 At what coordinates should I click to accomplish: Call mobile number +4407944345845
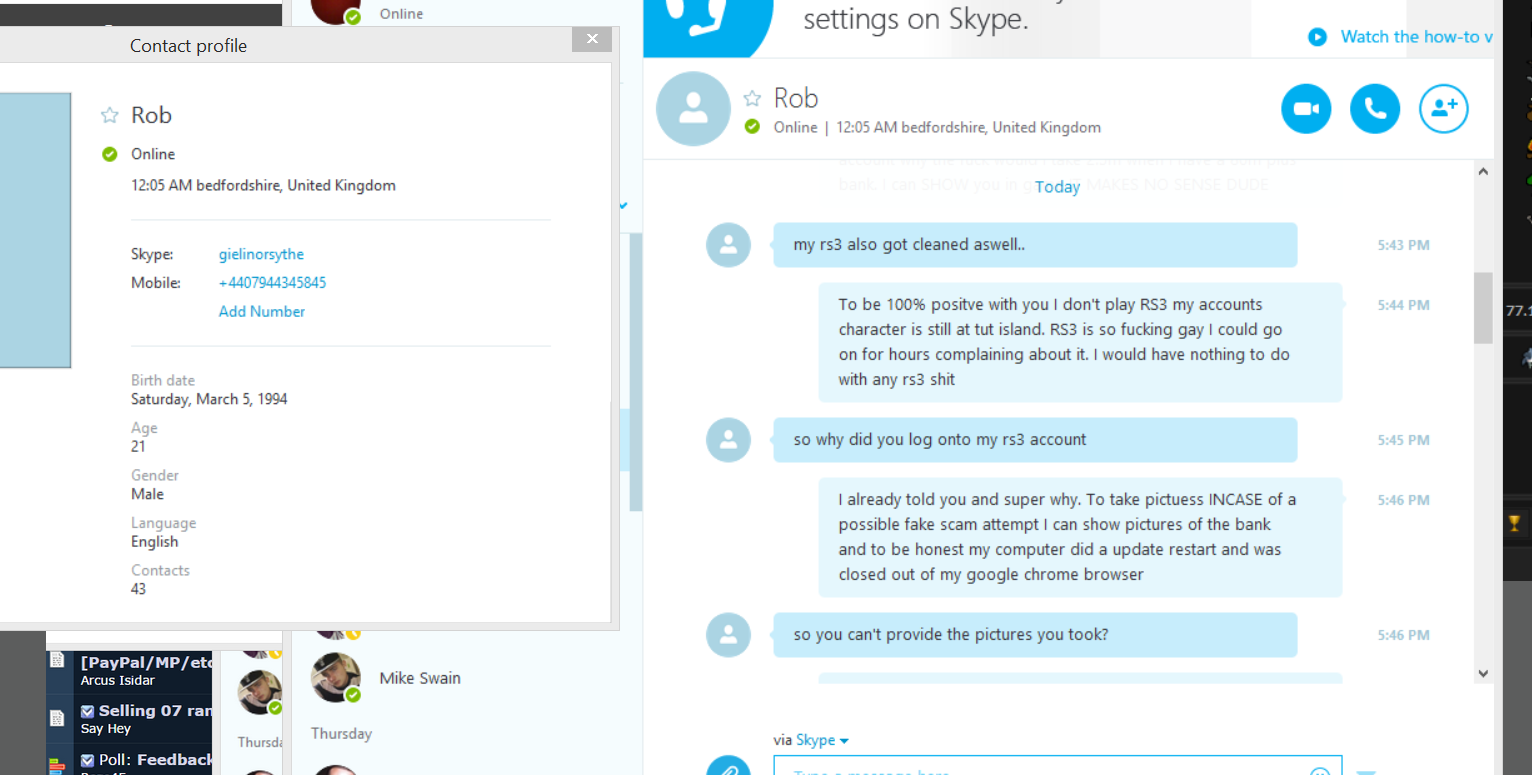coord(272,283)
